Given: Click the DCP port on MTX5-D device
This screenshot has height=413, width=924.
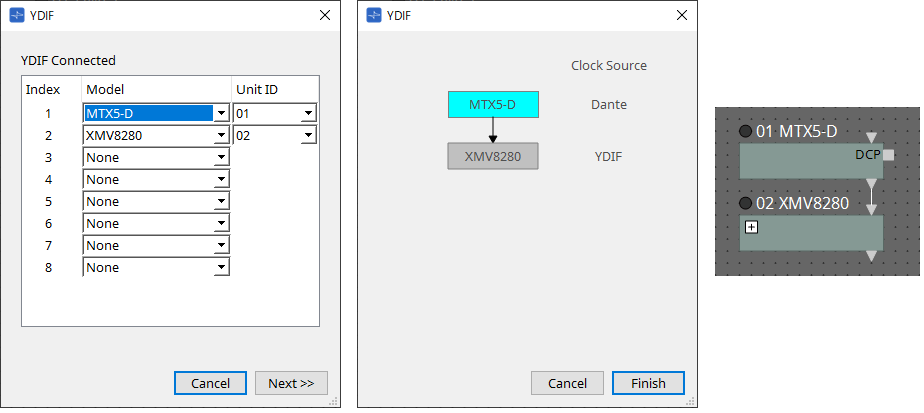Looking at the screenshot, I should pyautogui.click(x=888, y=155).
